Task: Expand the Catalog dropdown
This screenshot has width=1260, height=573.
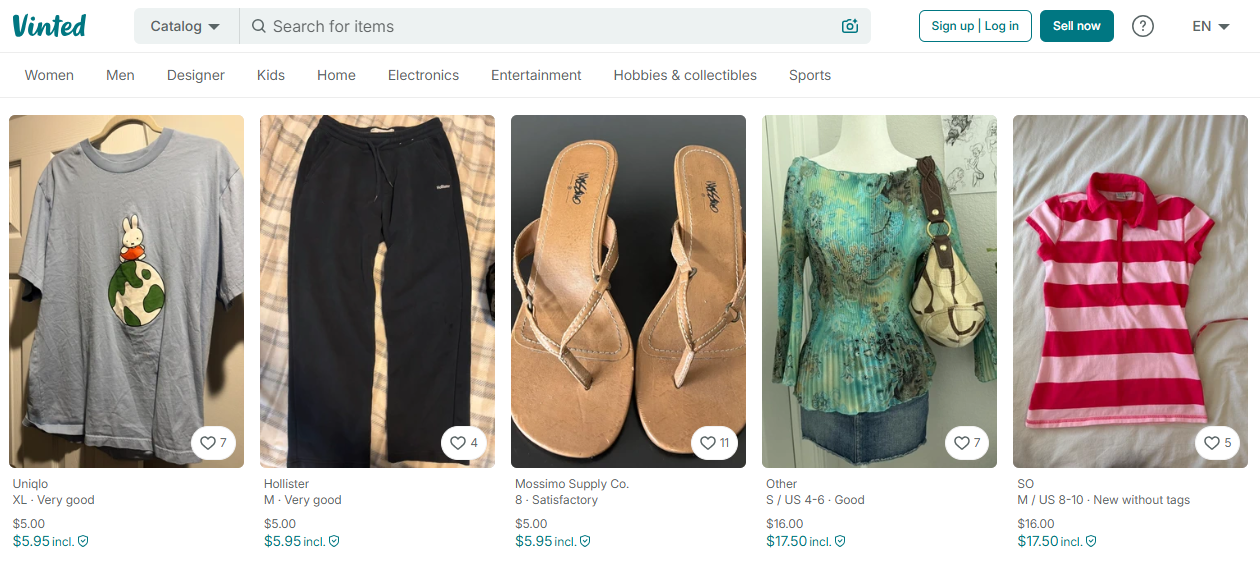Action: 186,27
